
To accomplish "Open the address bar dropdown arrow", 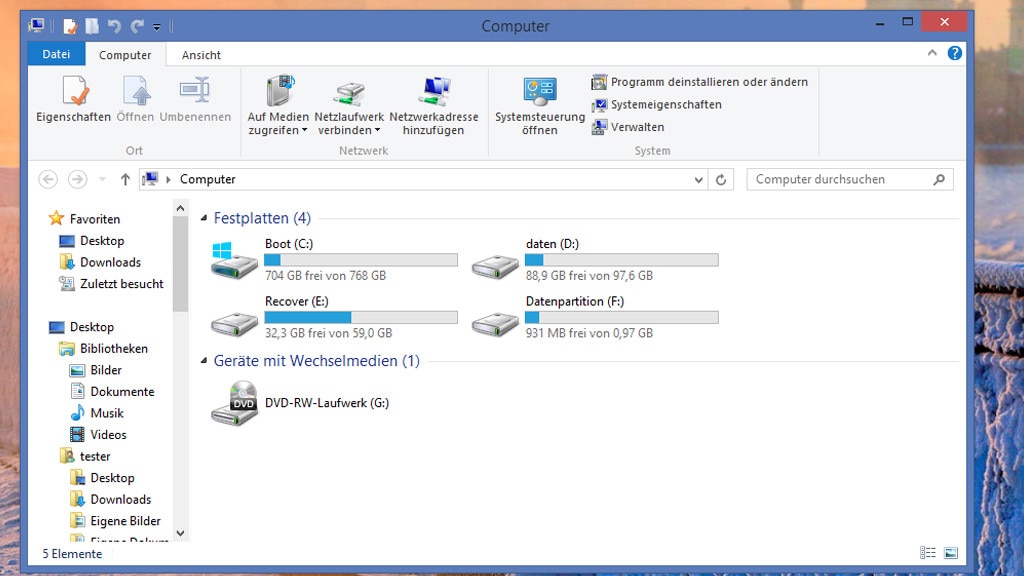I will (x=697, y=179).
